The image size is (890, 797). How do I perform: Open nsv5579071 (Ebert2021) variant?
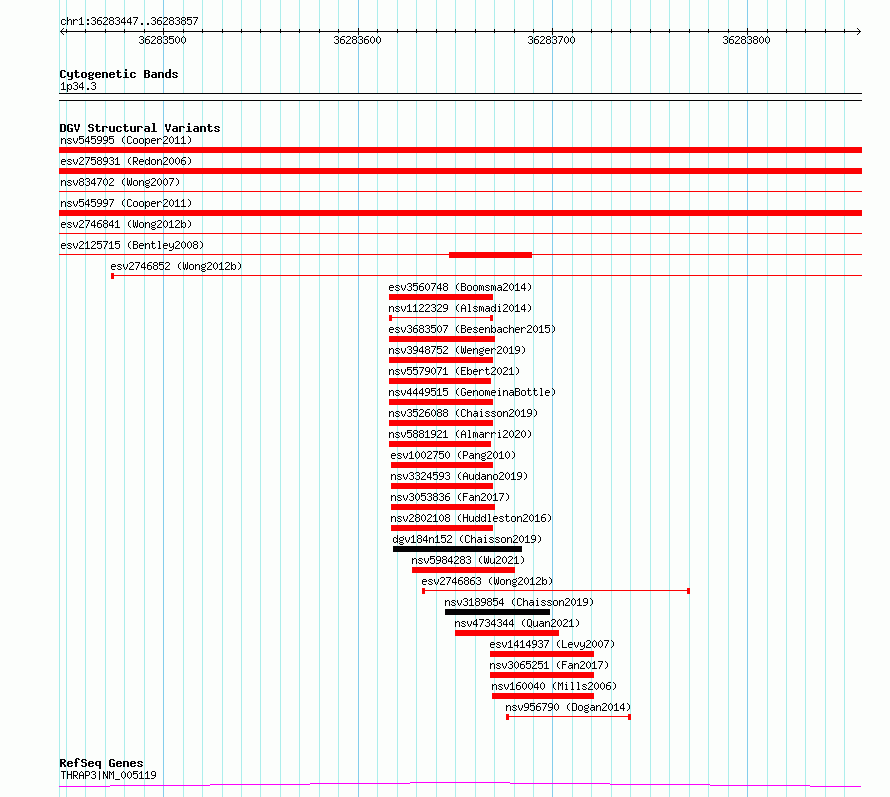coord(454,371)
